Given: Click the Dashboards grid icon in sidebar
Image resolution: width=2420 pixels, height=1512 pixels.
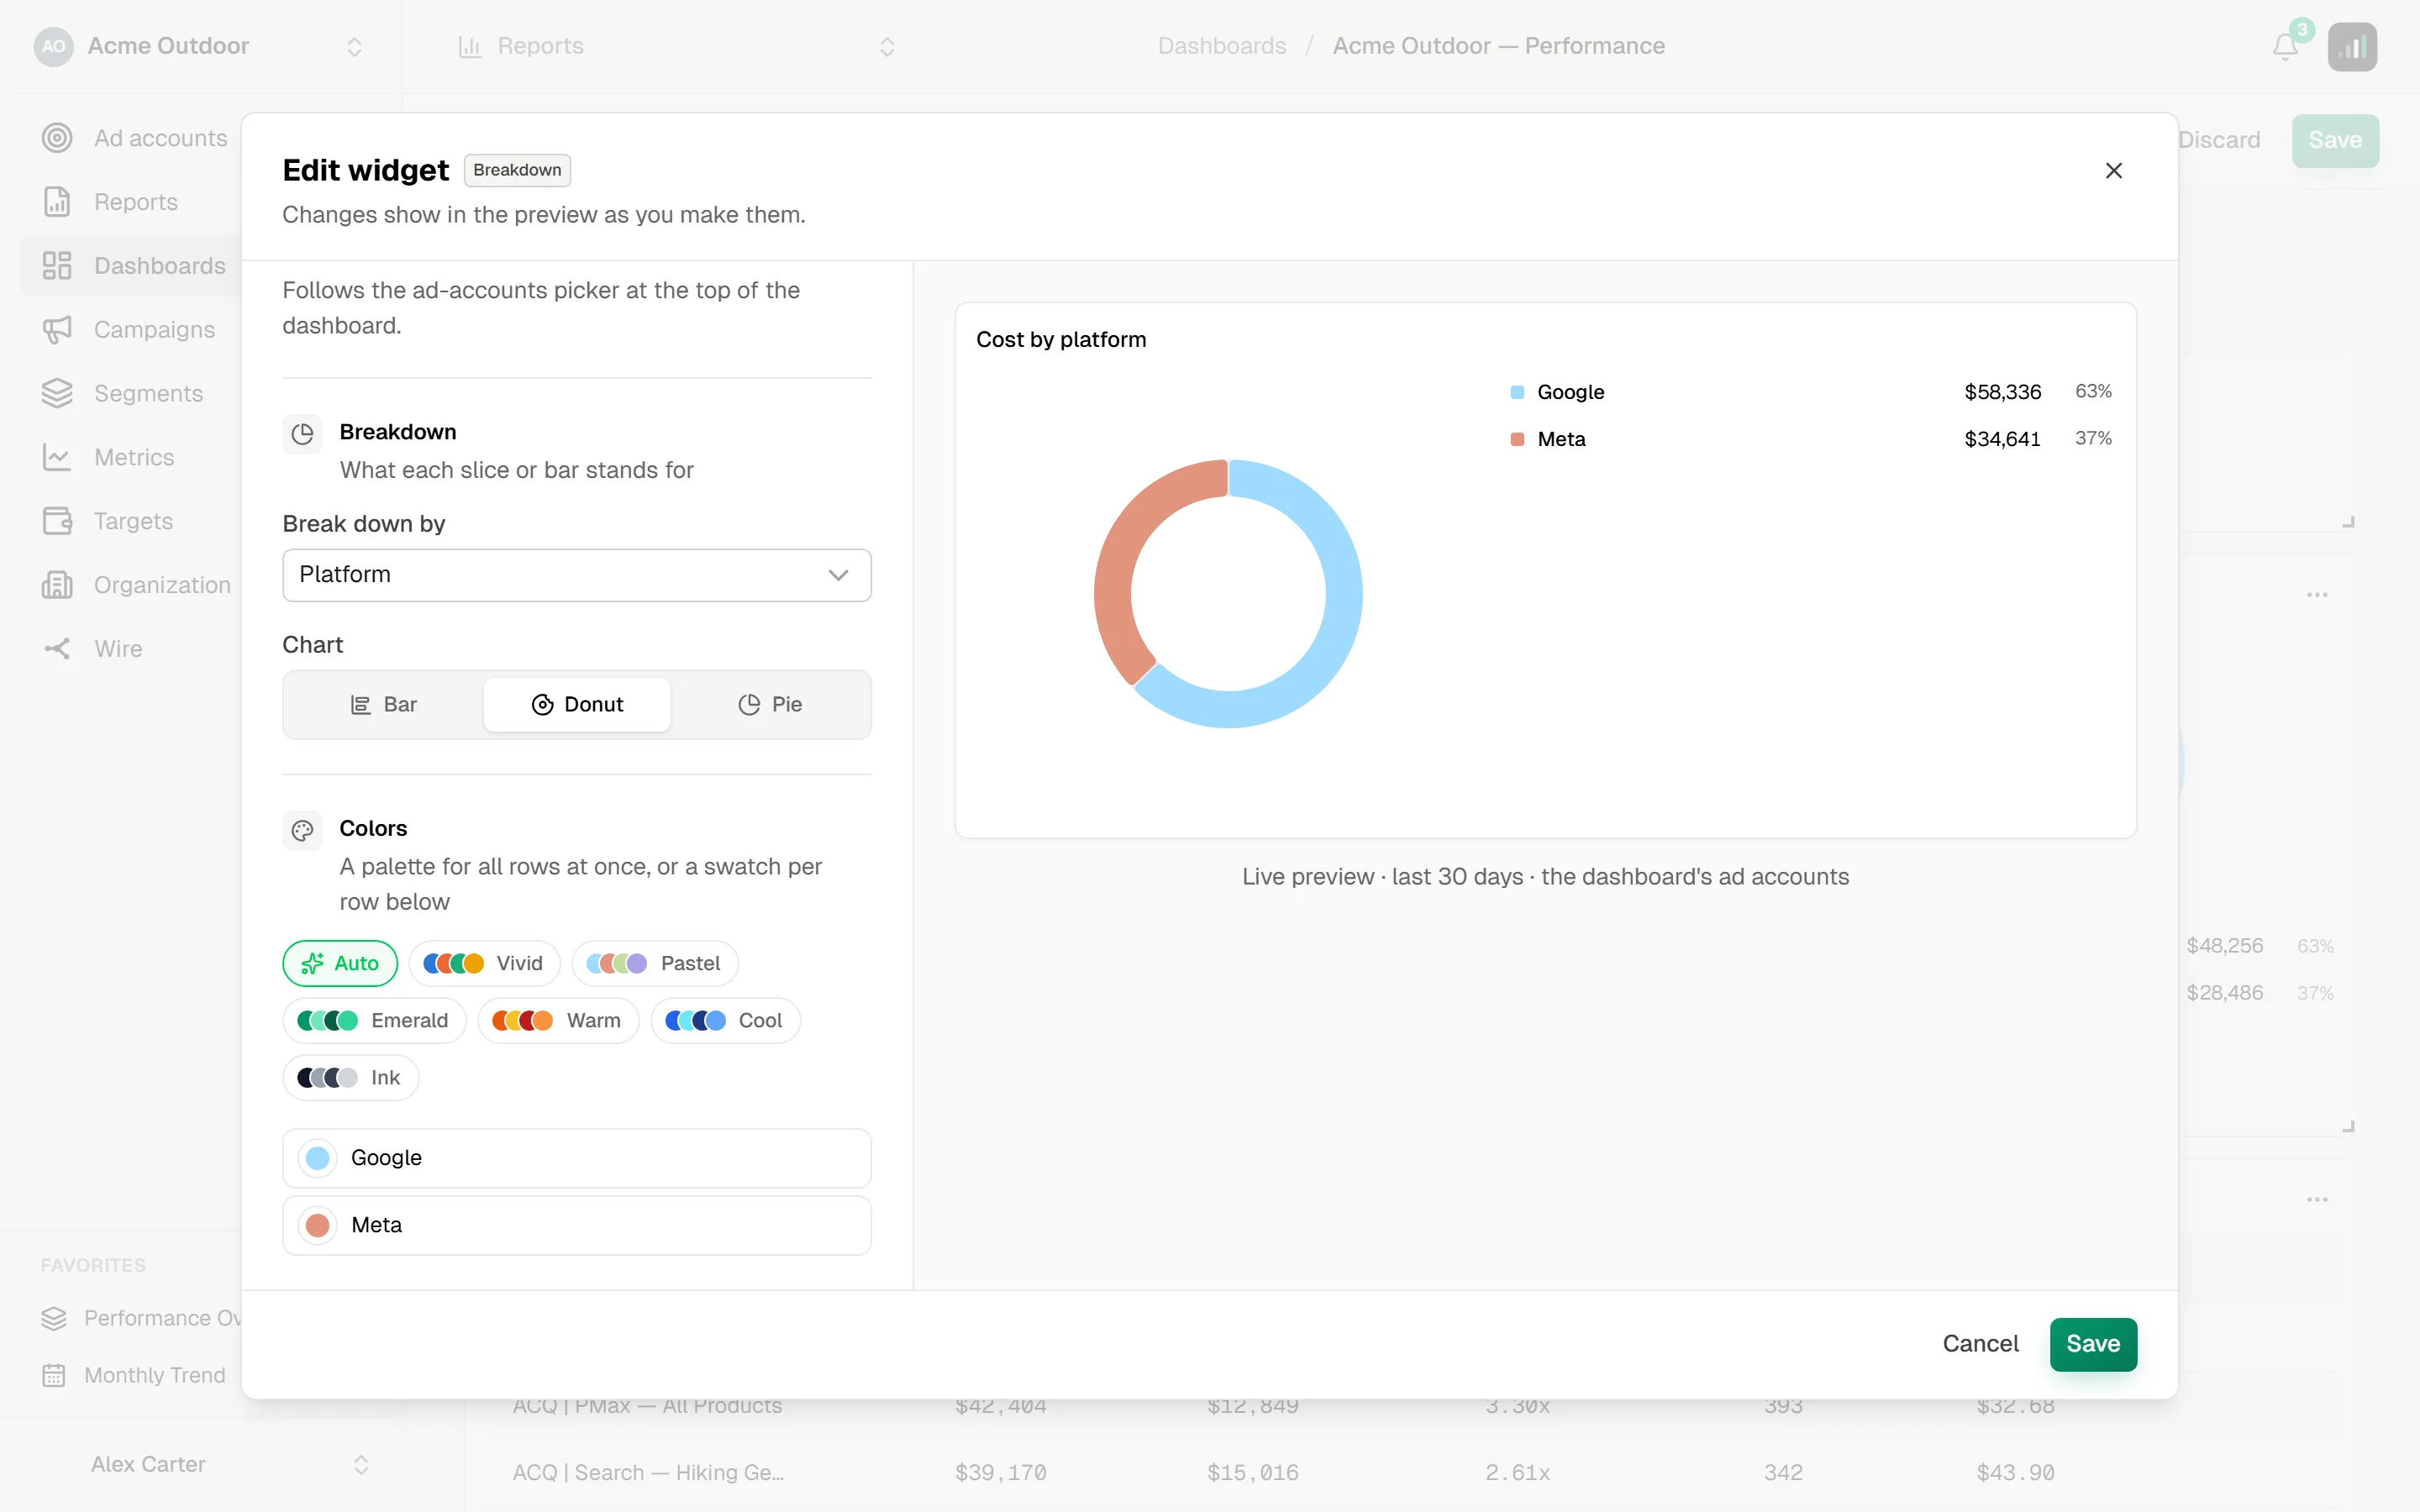Looking at the screenshot, I should (57, 266).
